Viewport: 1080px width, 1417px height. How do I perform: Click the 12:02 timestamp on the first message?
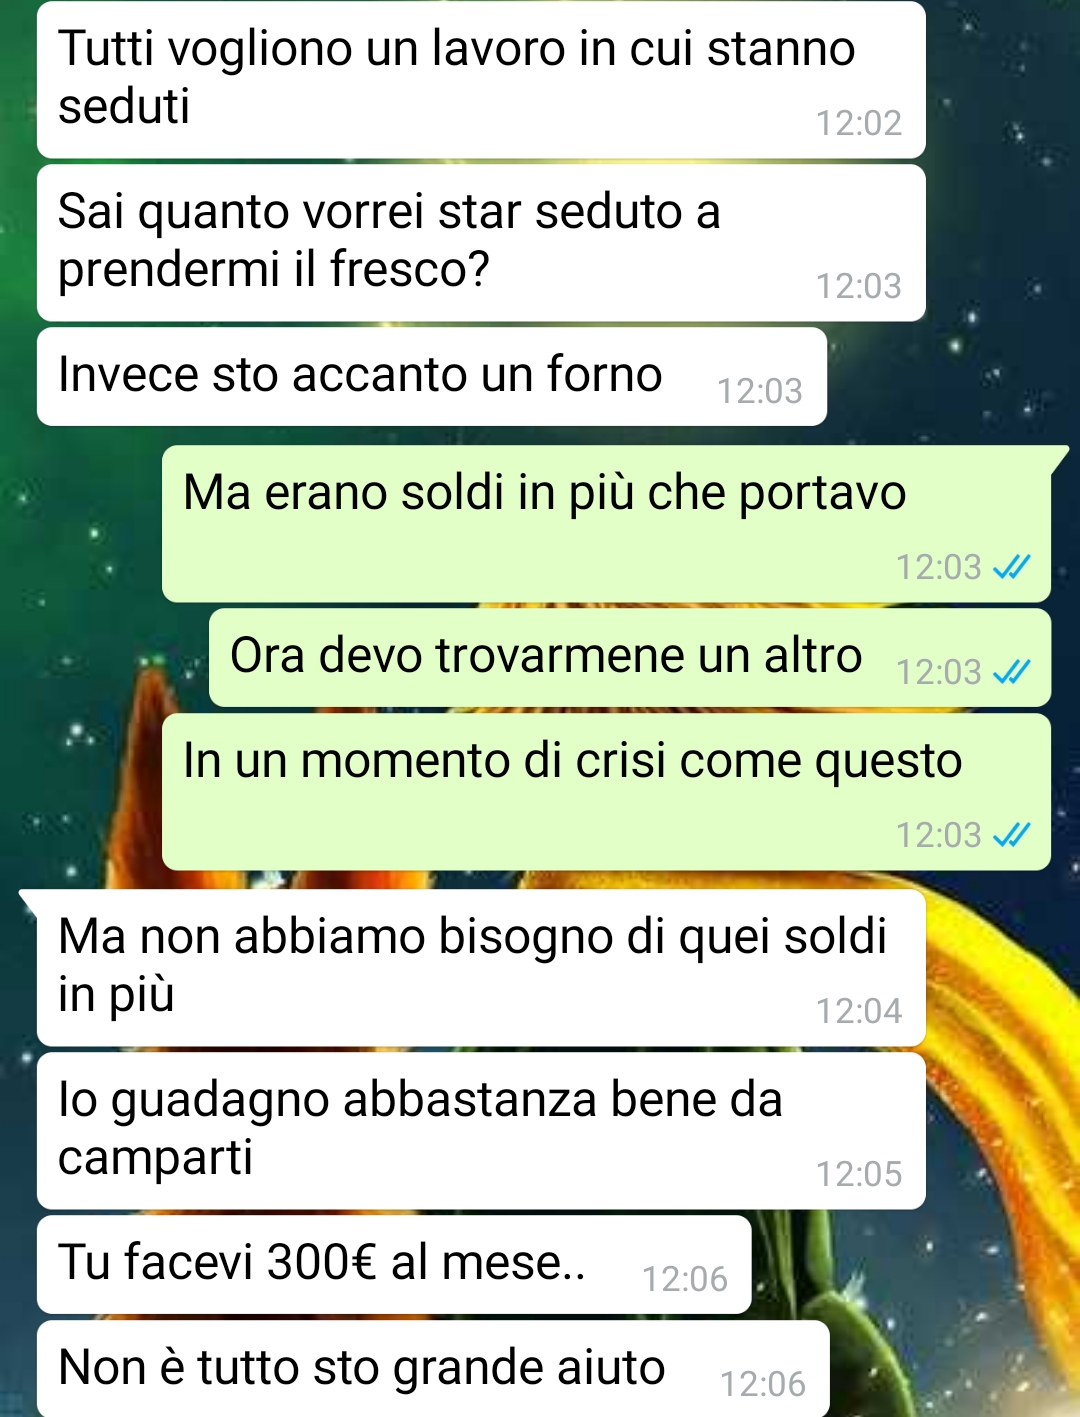(859, 123)
